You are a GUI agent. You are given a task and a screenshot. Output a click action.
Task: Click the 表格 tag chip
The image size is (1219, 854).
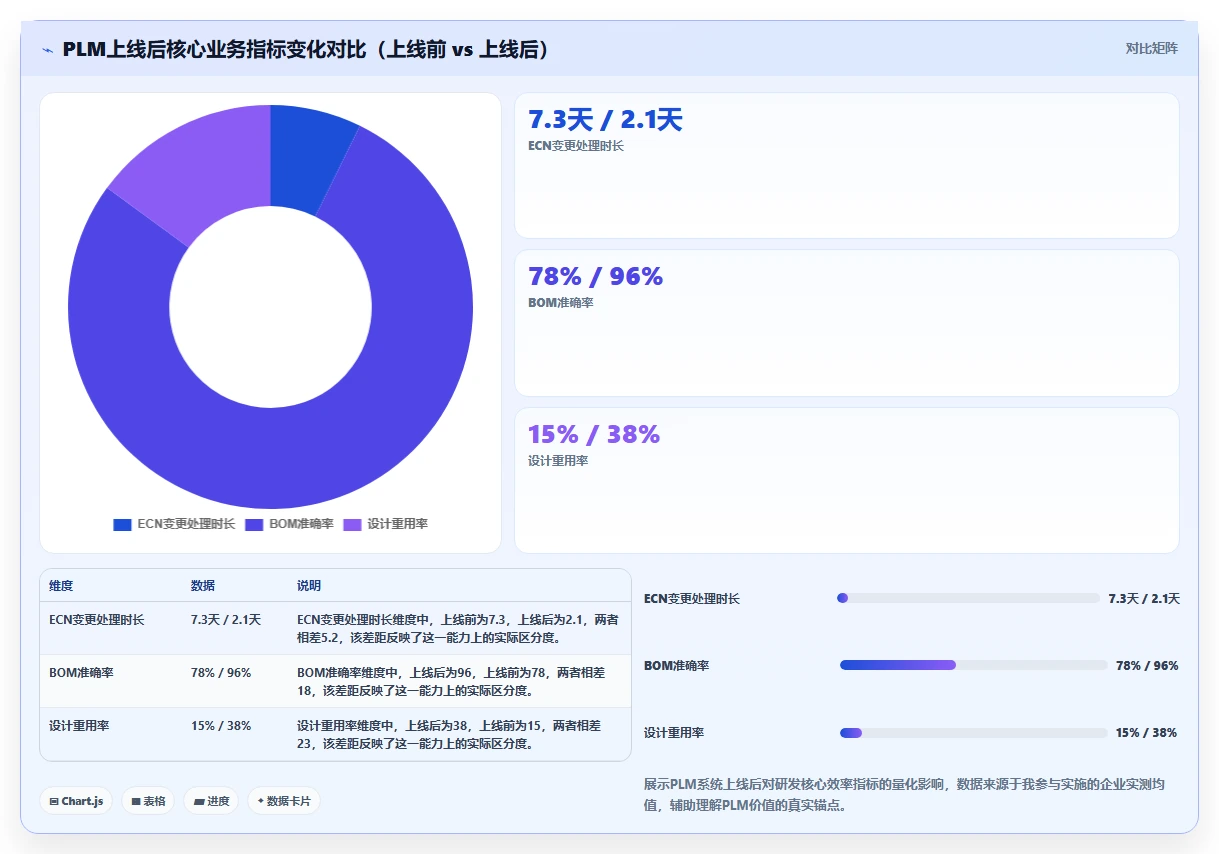(148, 801)
